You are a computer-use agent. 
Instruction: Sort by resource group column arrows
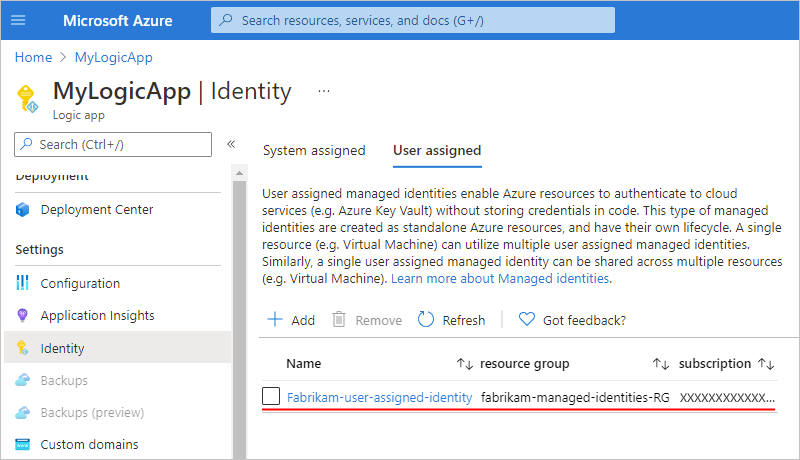coord(660,364)
